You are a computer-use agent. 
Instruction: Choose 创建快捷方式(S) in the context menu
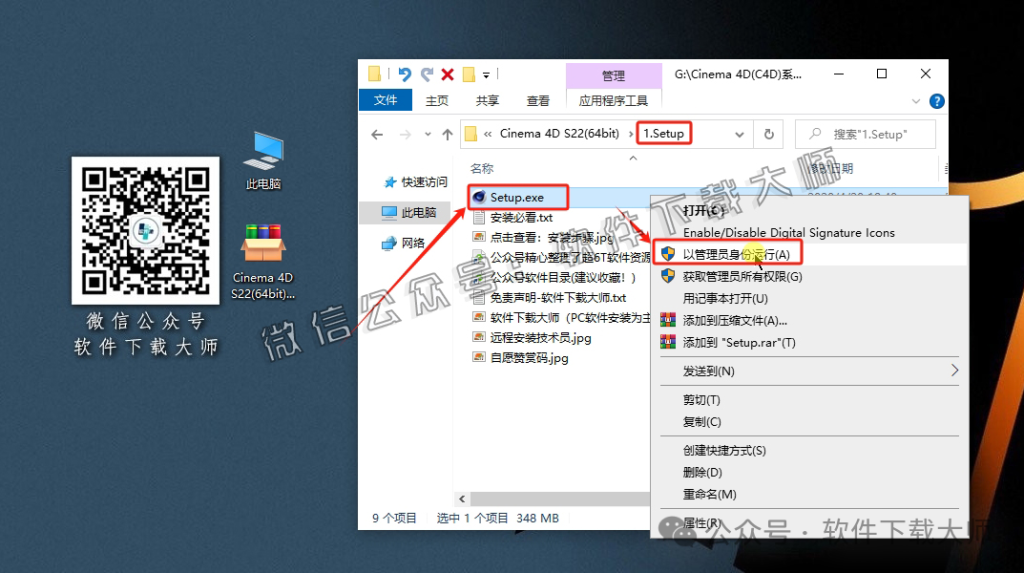click(724, 451)
